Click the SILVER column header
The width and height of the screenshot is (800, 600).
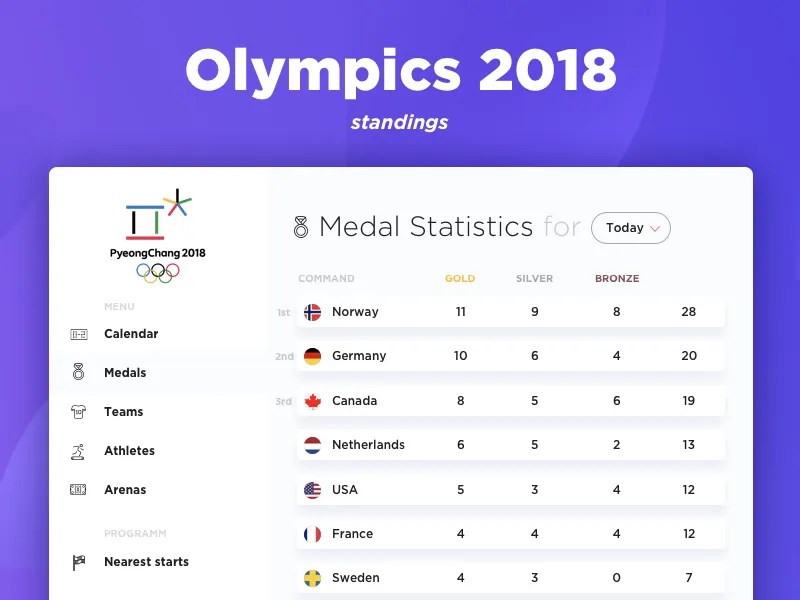(534, 278)
